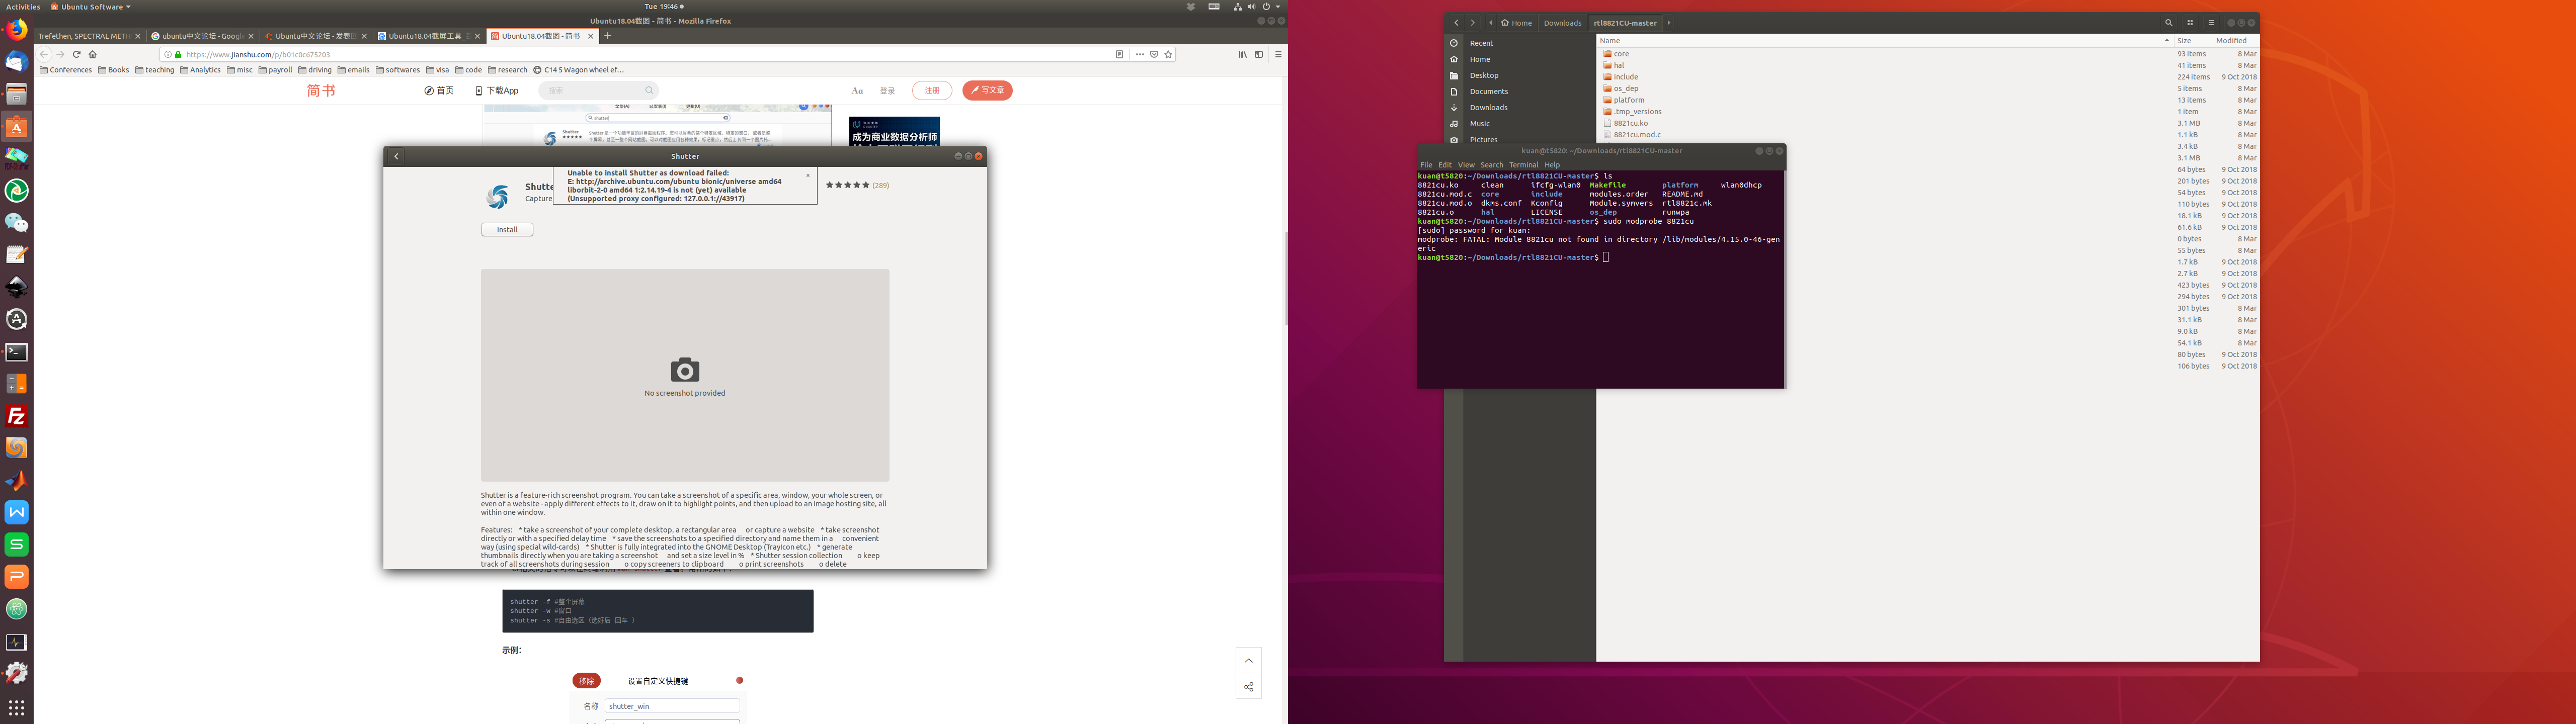Click the share icon on jianshu page

1248,687
